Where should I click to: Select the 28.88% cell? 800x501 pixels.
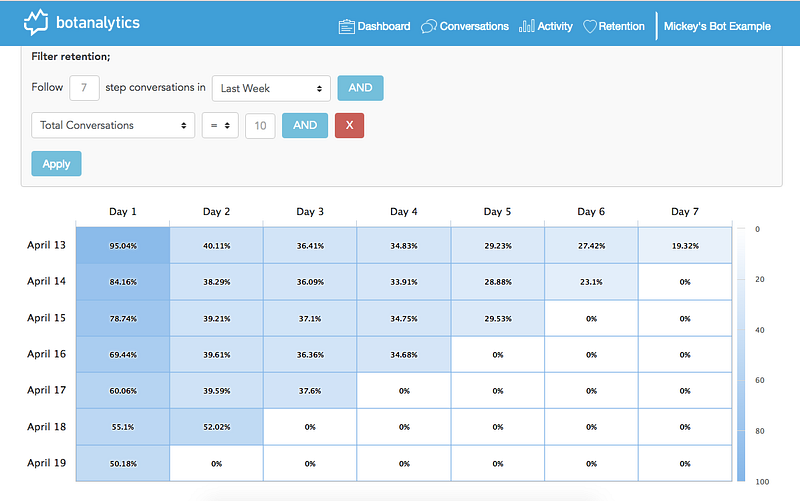point(497,282)
